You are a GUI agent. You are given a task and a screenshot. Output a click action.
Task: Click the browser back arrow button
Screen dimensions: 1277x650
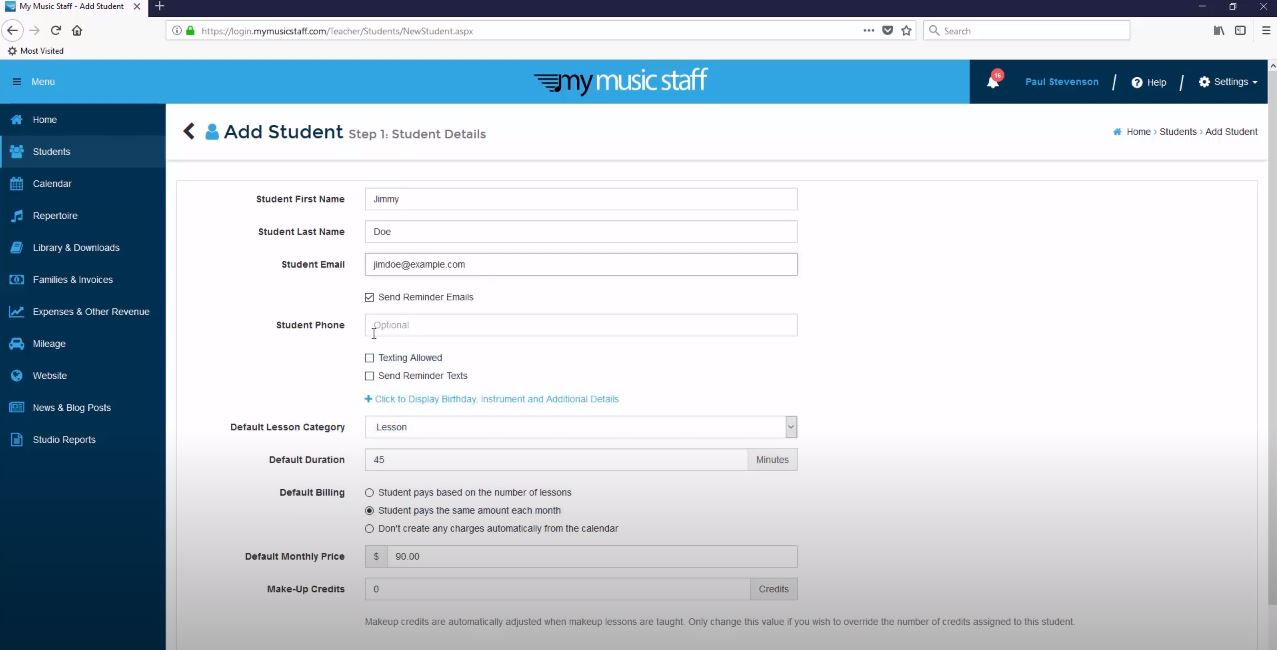[13, 31]
